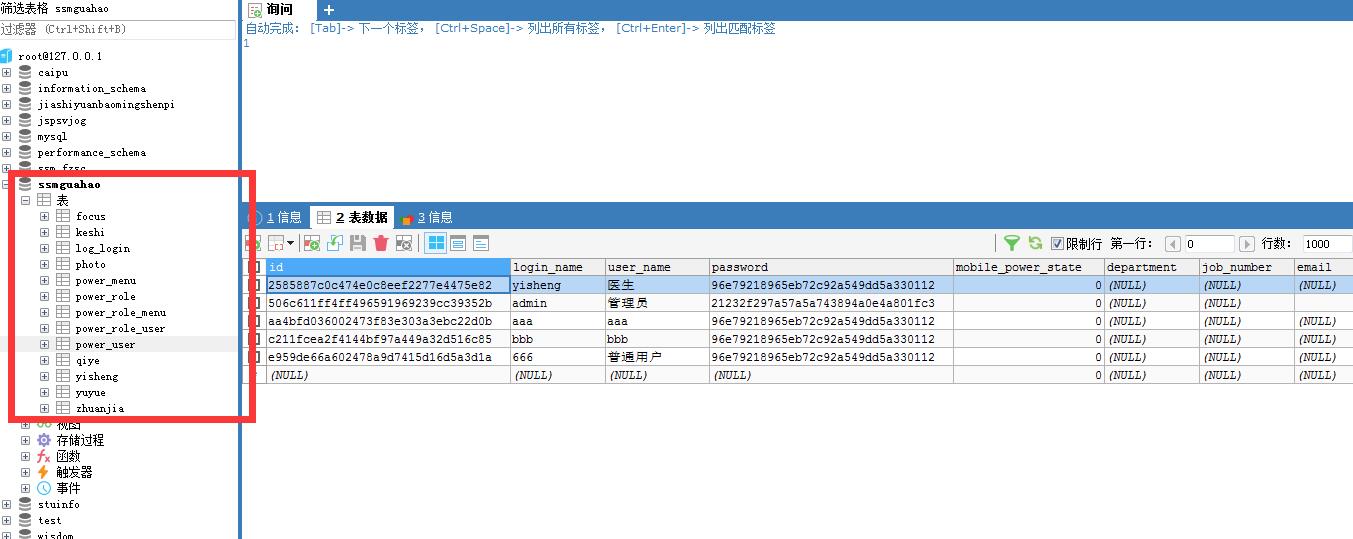Screen dimensions: 1353x539
Task: Check the row checkbox for login_name 666
Action: point(254,357)
